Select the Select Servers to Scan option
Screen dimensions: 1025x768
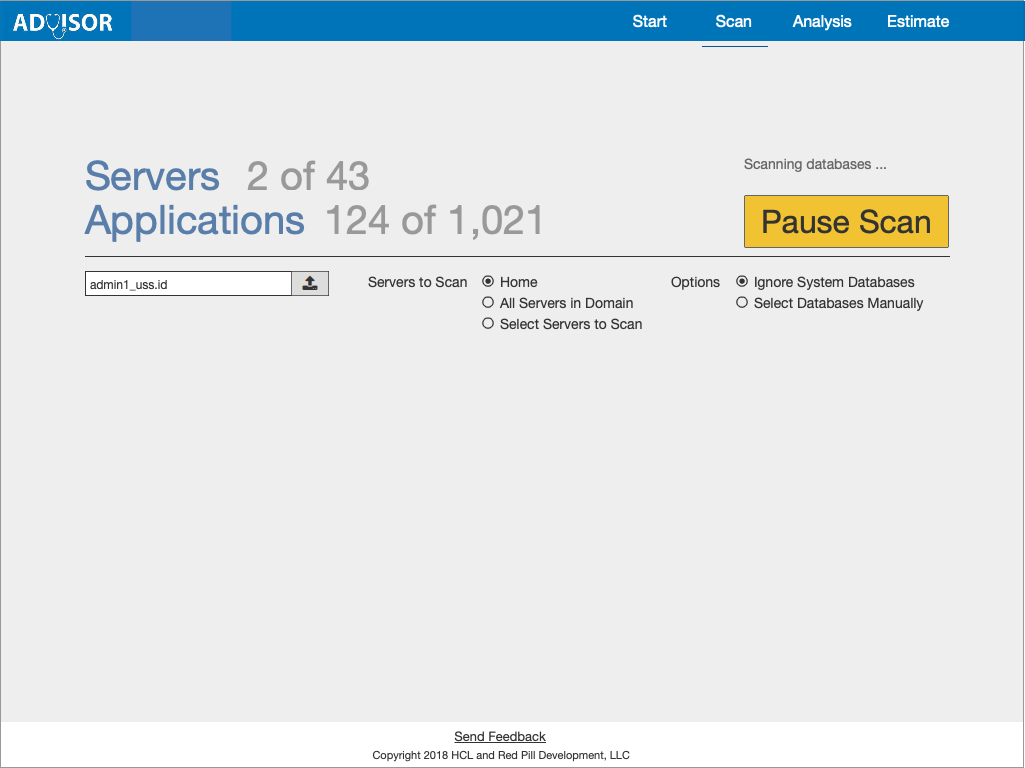coord(489,324)
